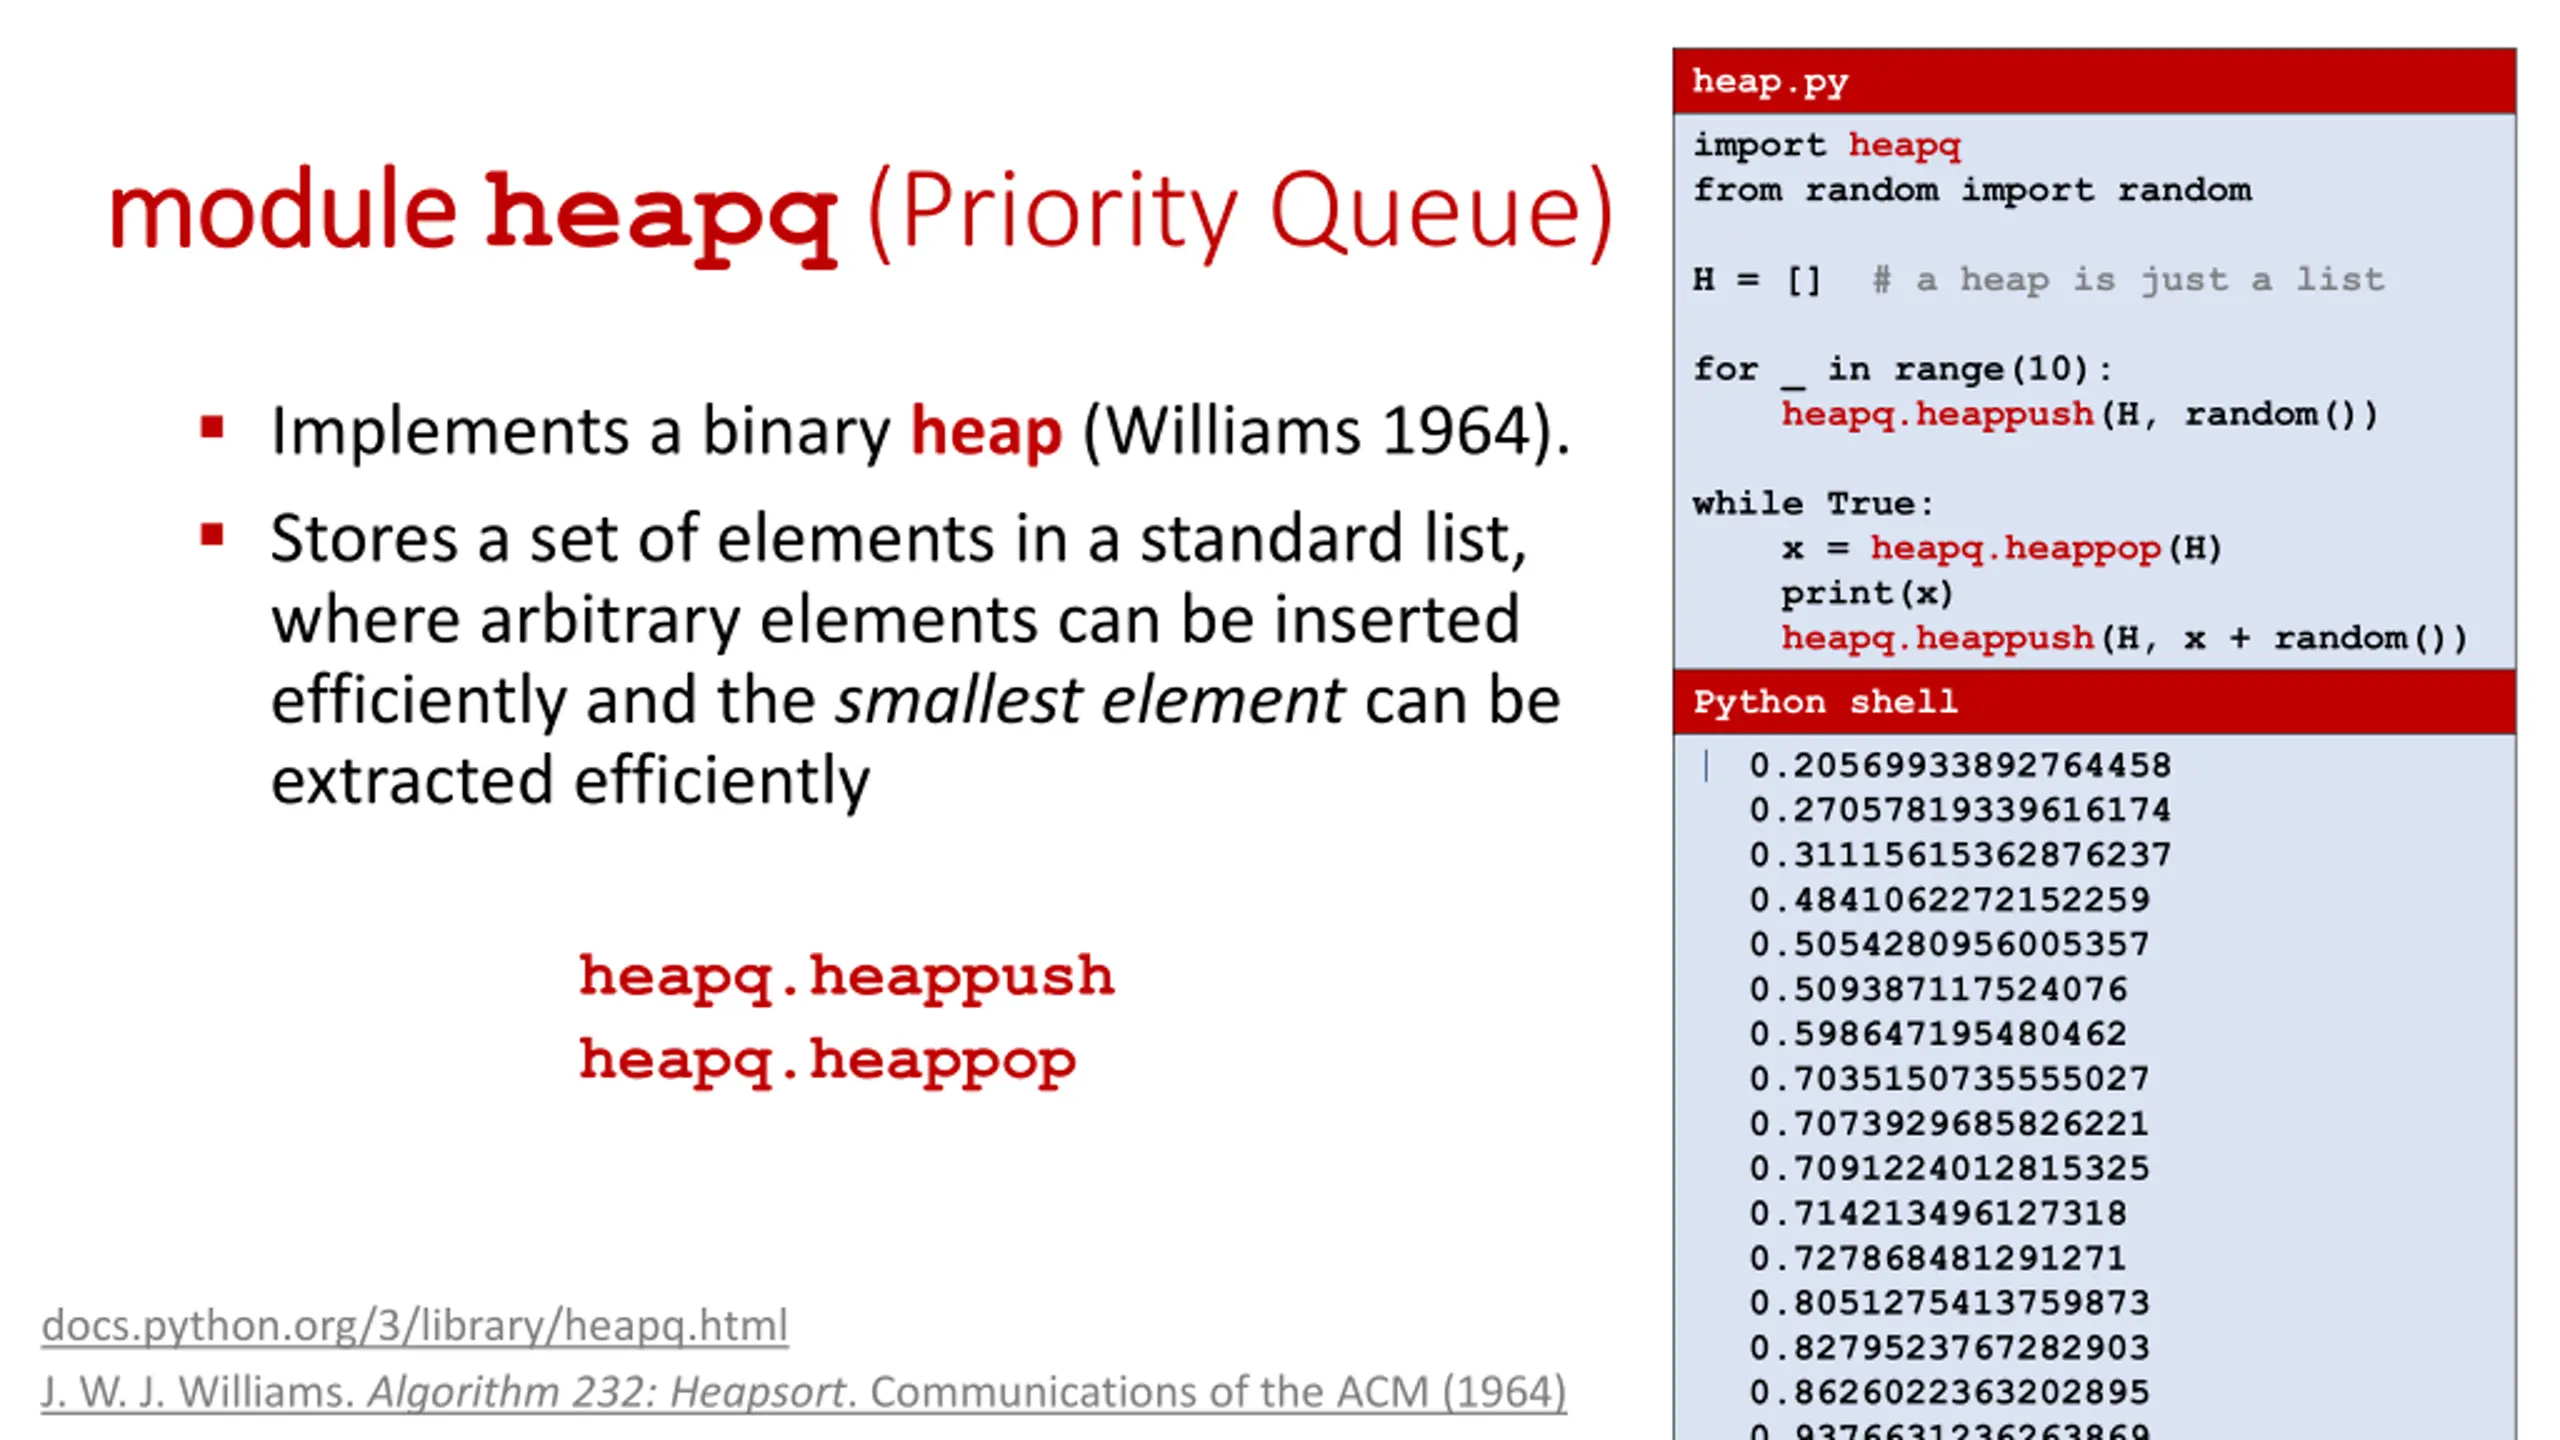This screenshot has height=1440, width=2560.
Task: Click the slide title 'module heapq (Priority Queue)'
Action: tap(861, 213)
